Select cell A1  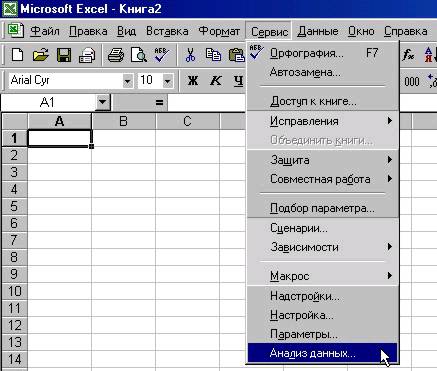tap(59, 138)
